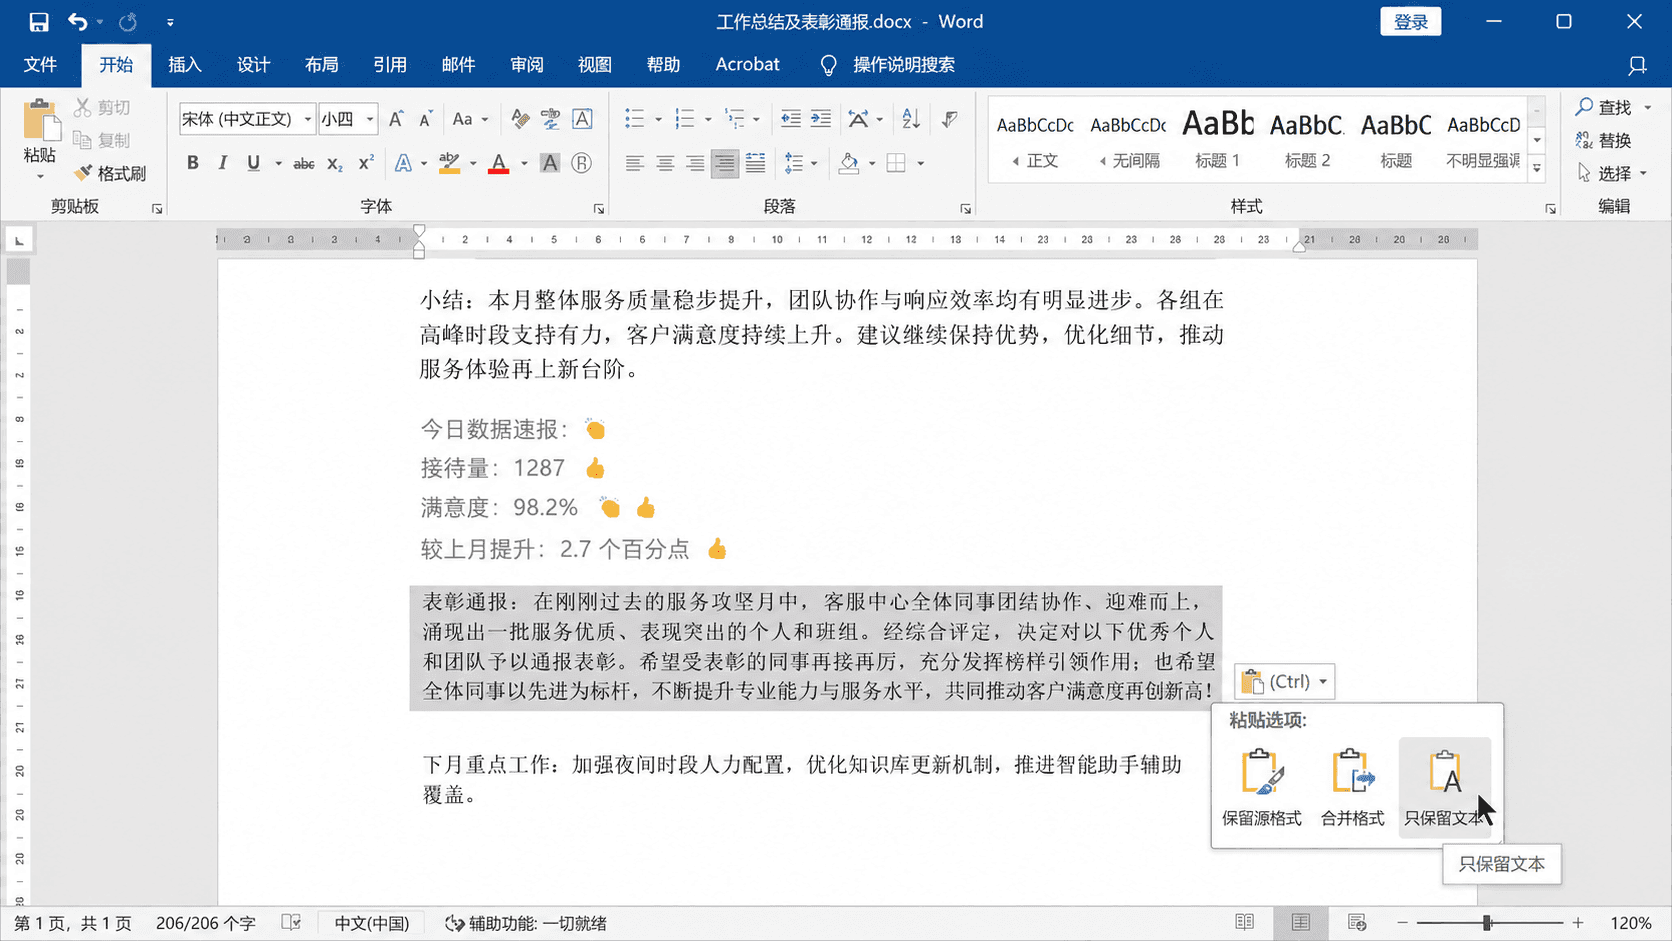Toggle numbered list

click(685, 119)
